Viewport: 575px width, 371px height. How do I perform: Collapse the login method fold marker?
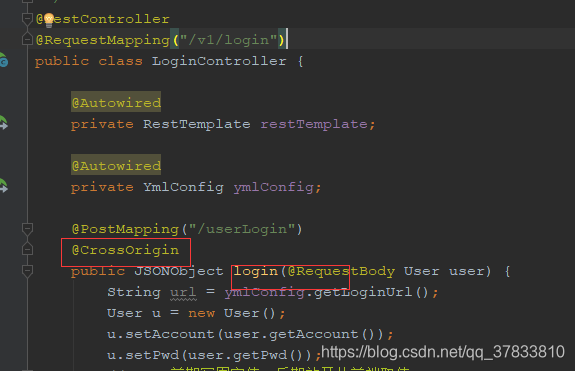tap(27, 271)
